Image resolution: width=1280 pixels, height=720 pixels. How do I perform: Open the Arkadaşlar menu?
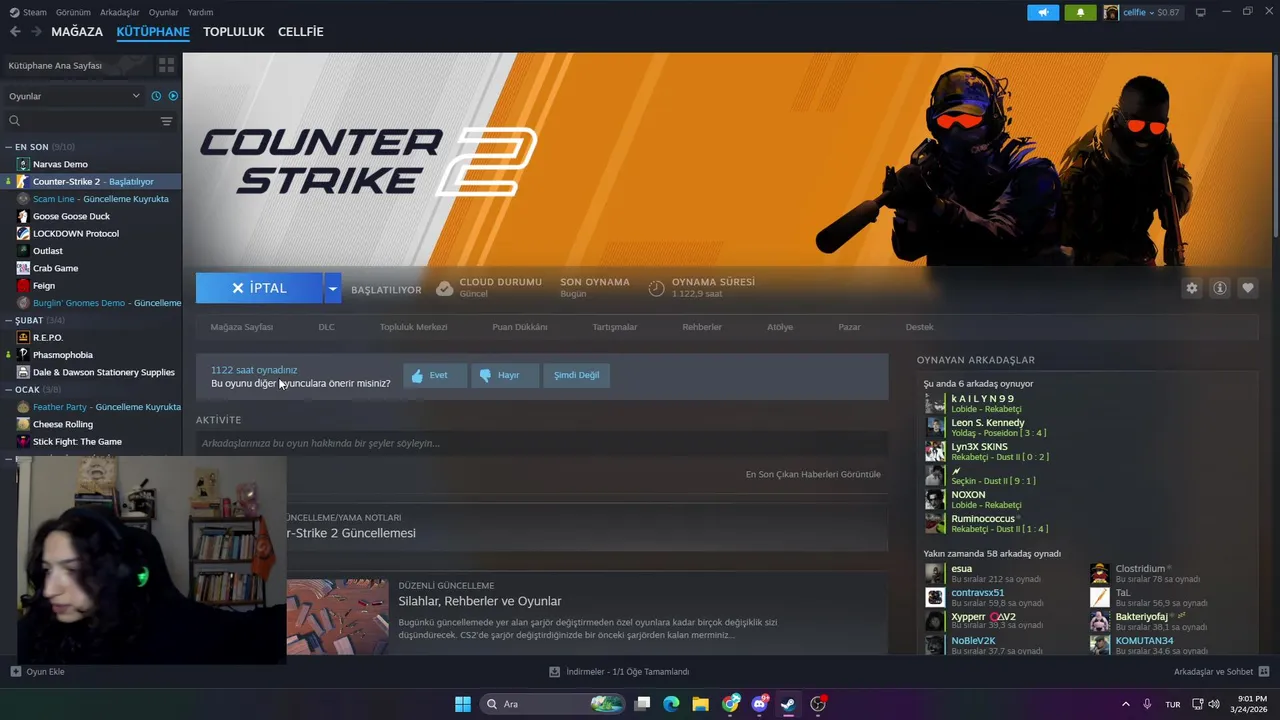click(120, 12)
